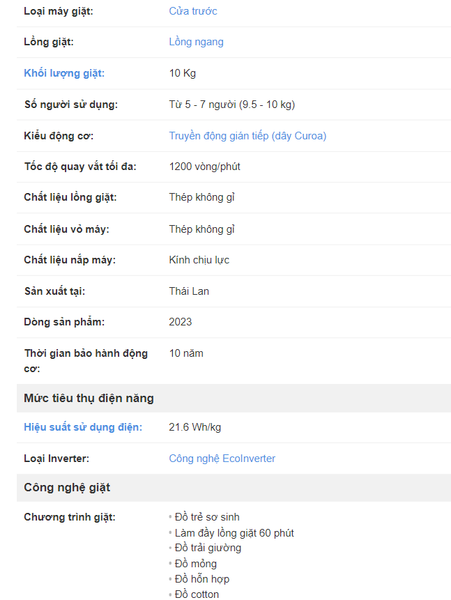
Task: Click the 'Đồ trẻ sơ sinh' program item
Action: [207, 517]
